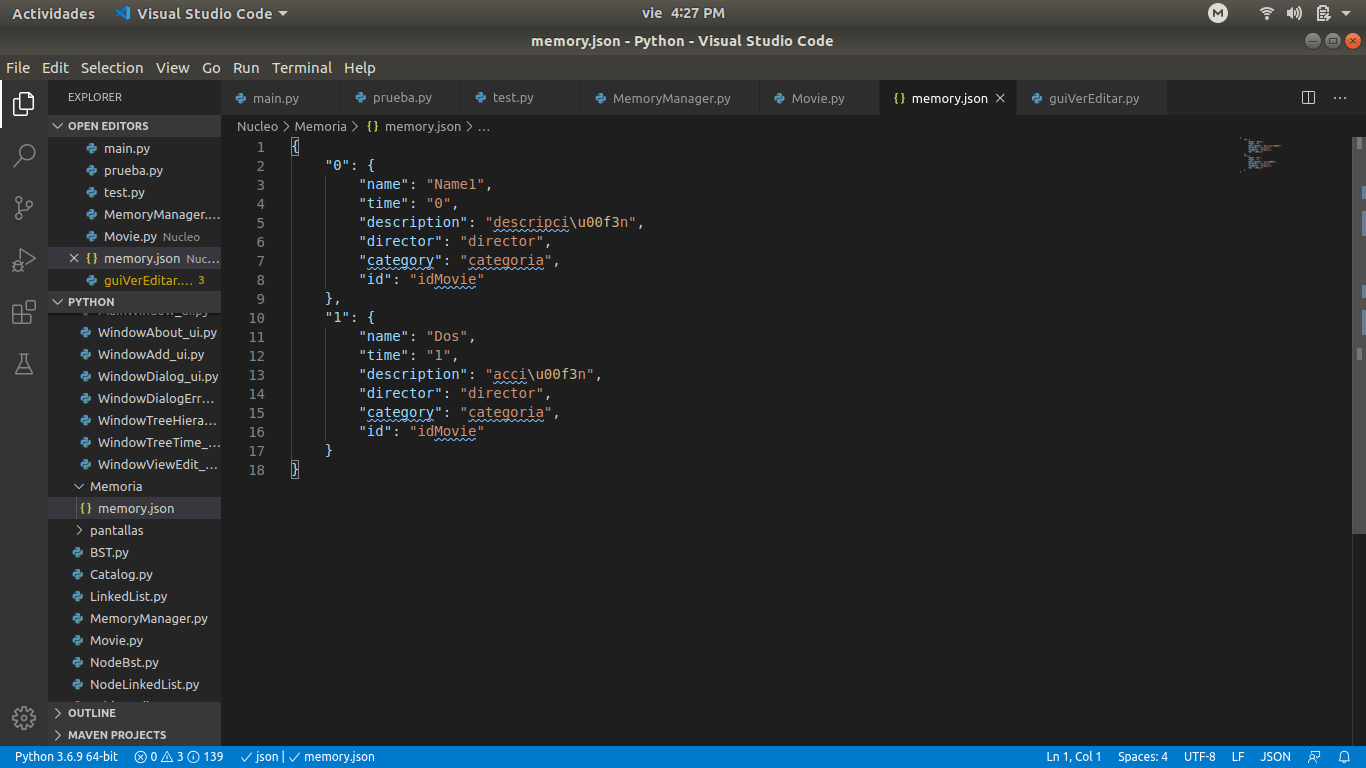Click the Split Editor icon
The width and height of the screenshot is (1366, 768).
coord(1308,97)
